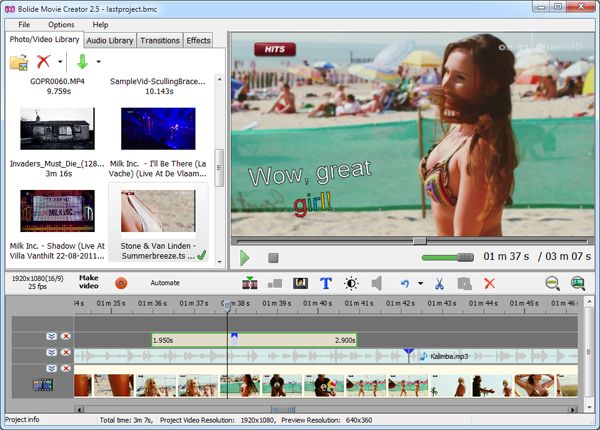Click the undo arrow icon
Viewport: 600px width, 430px height.
[x=405, y=283]
